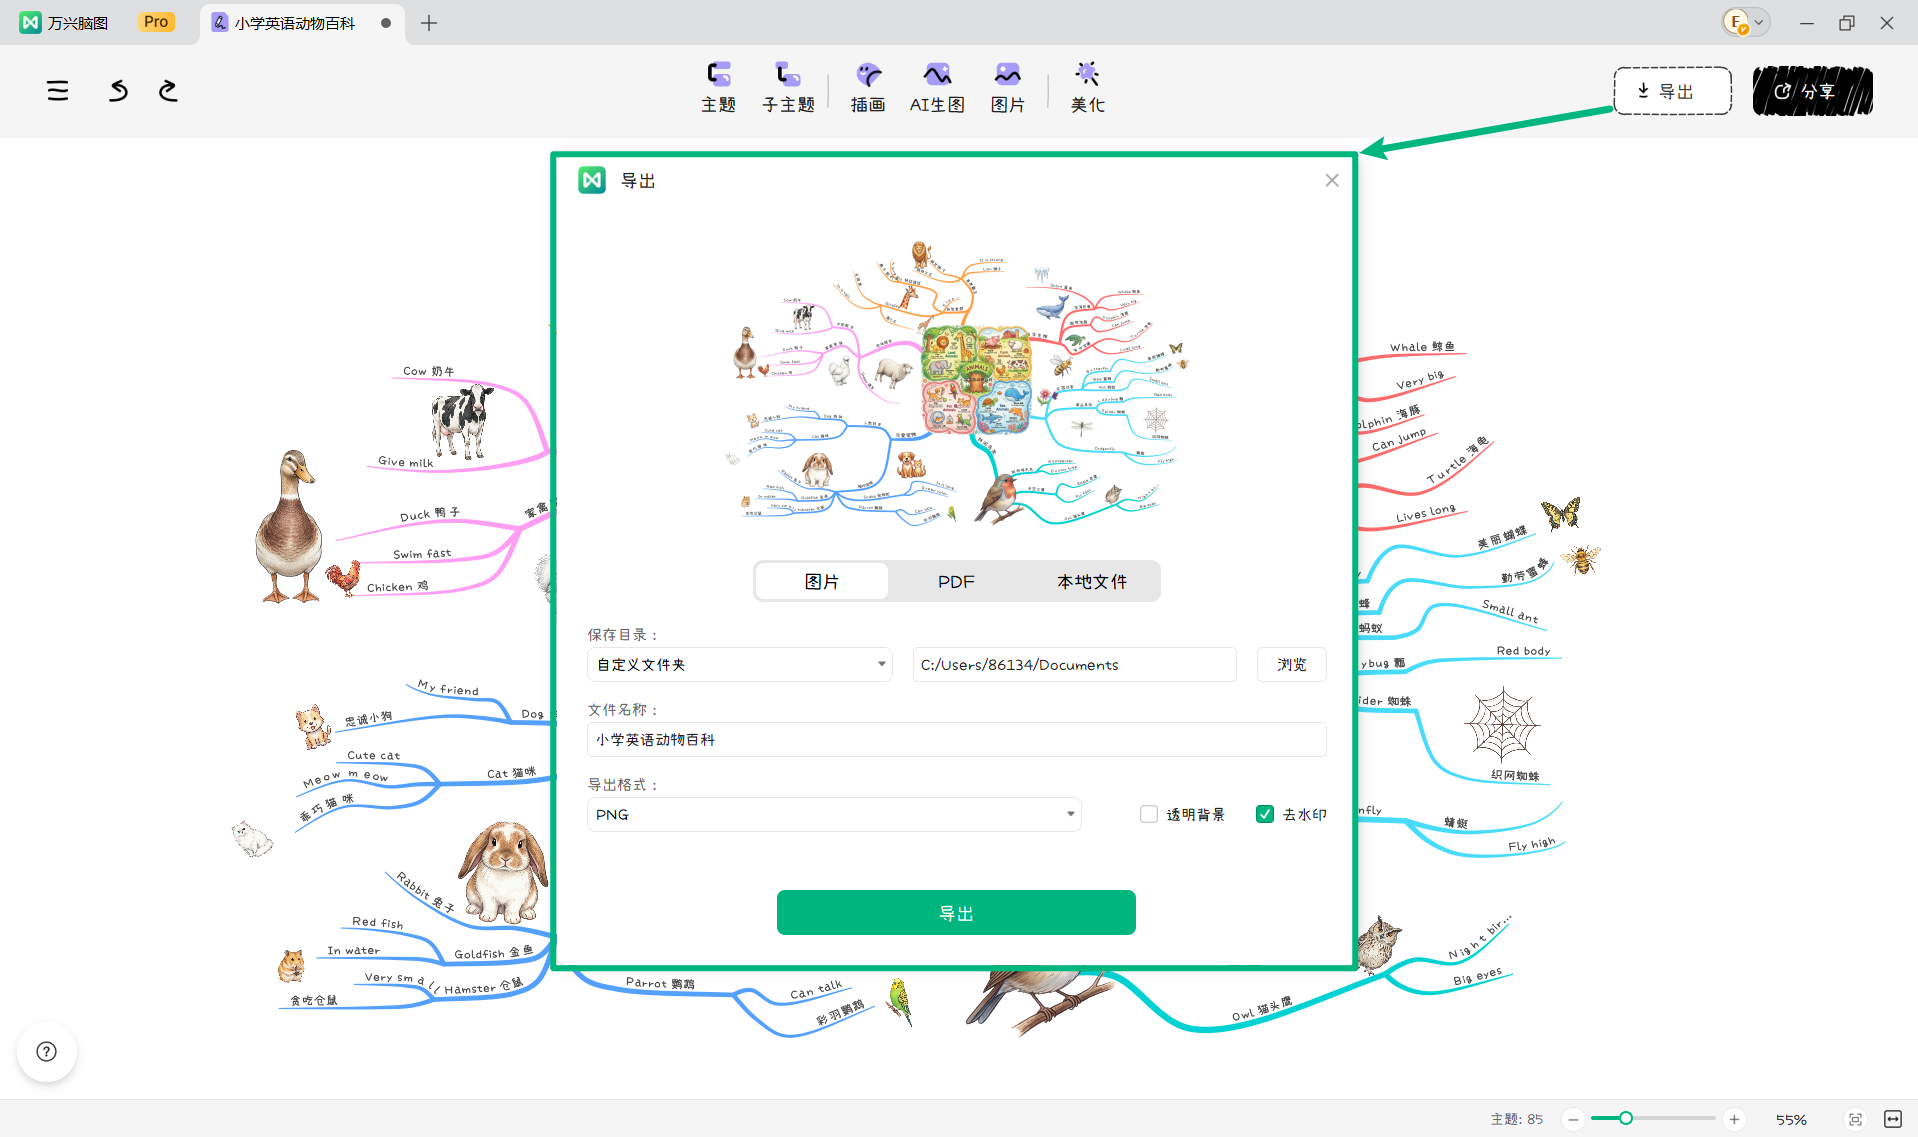Click the 文件名称 file name field

tap(956, 740)
